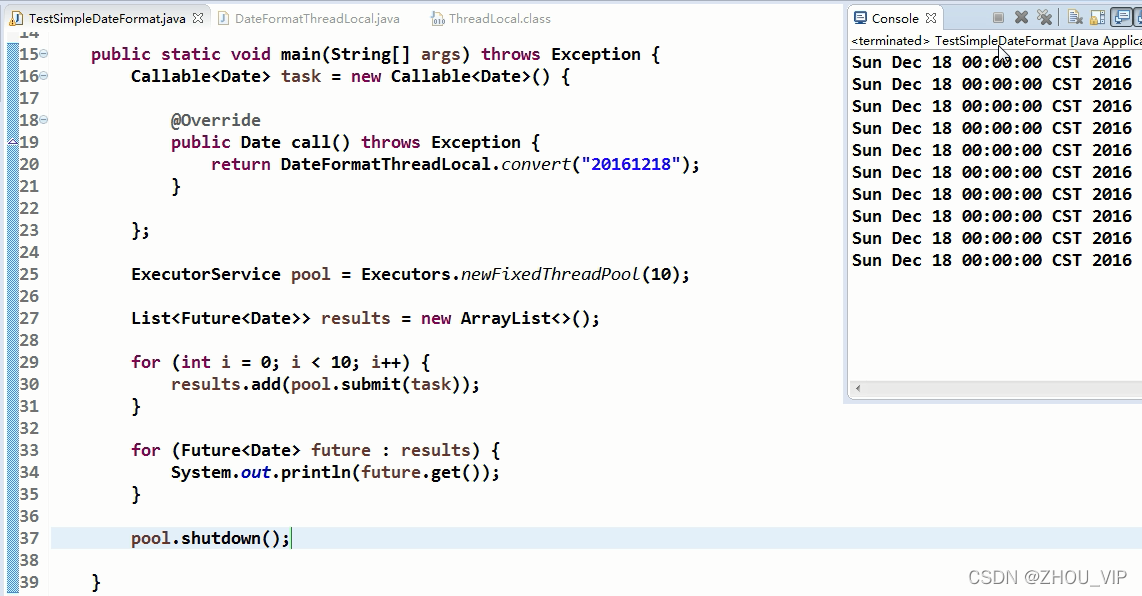Click the warning icon on TestSimpleDateFormat.java tab
The height and width of the screenshot is (596, 1142).
pyautogui.click(x=18, y=17)
